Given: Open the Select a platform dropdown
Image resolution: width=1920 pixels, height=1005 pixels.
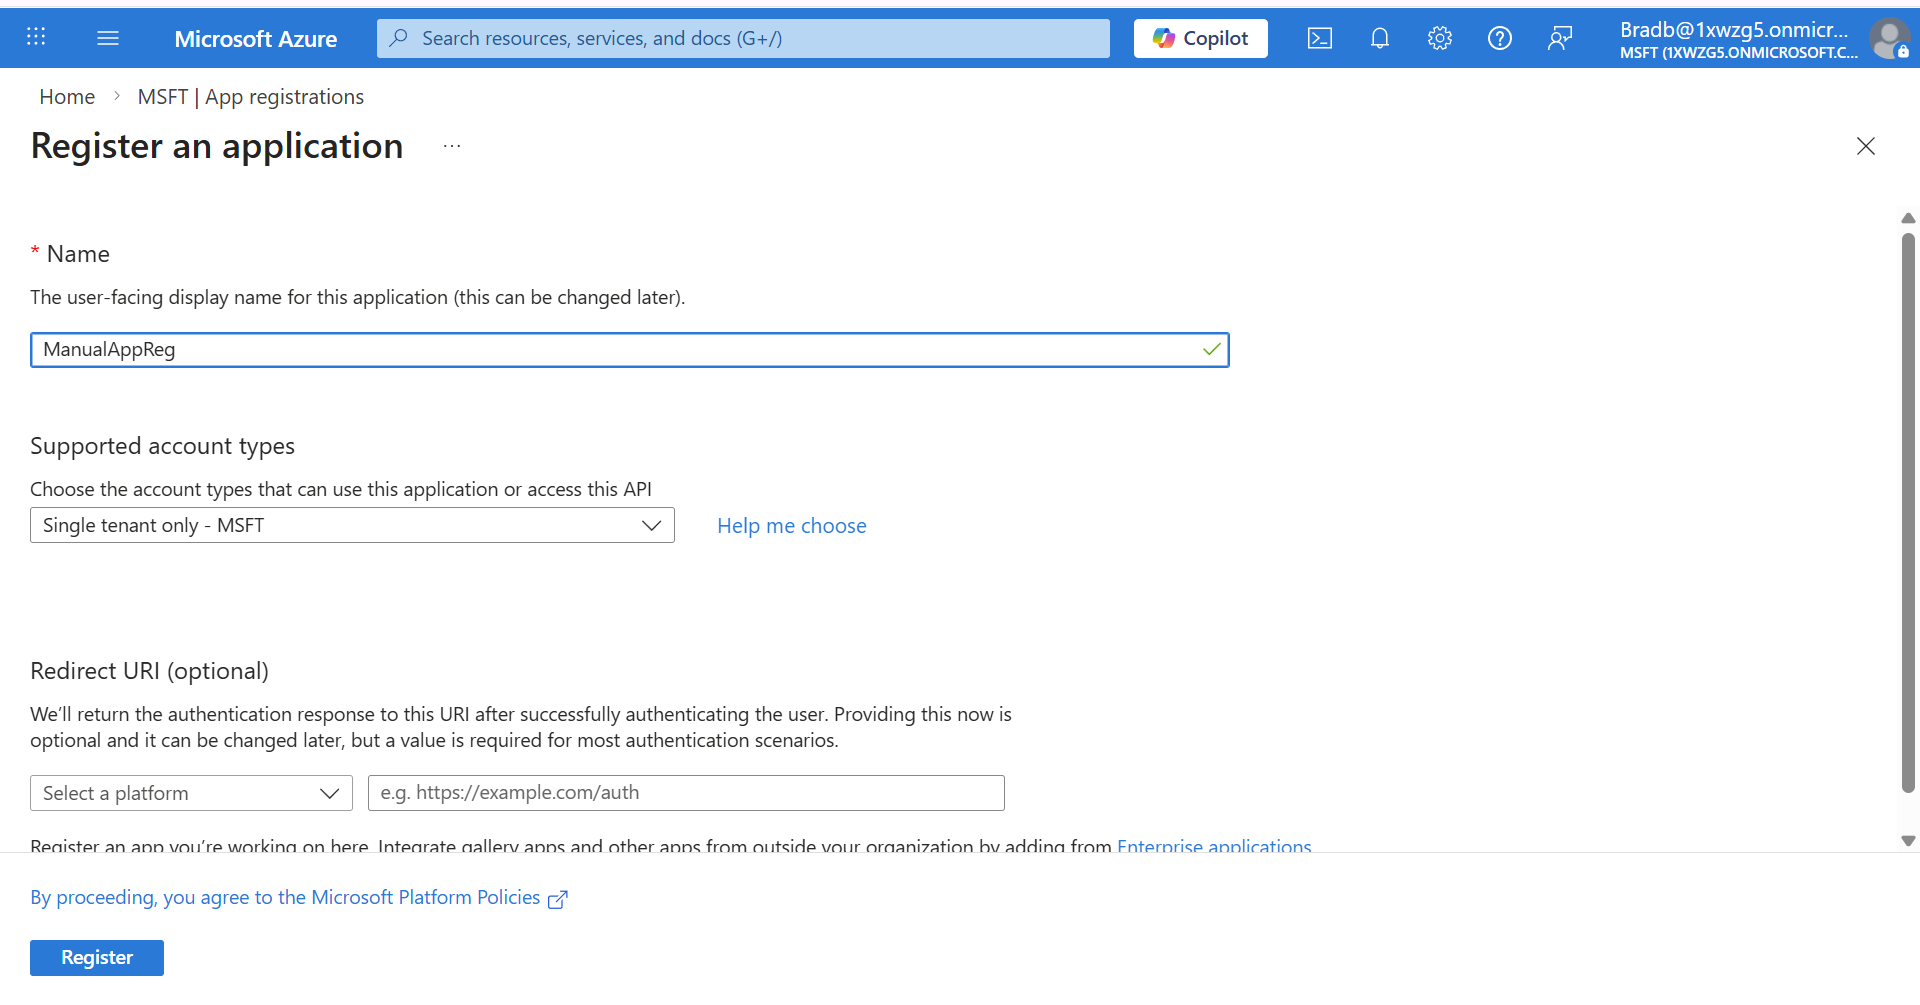Looking at the screenshot, I should point(191,793).
